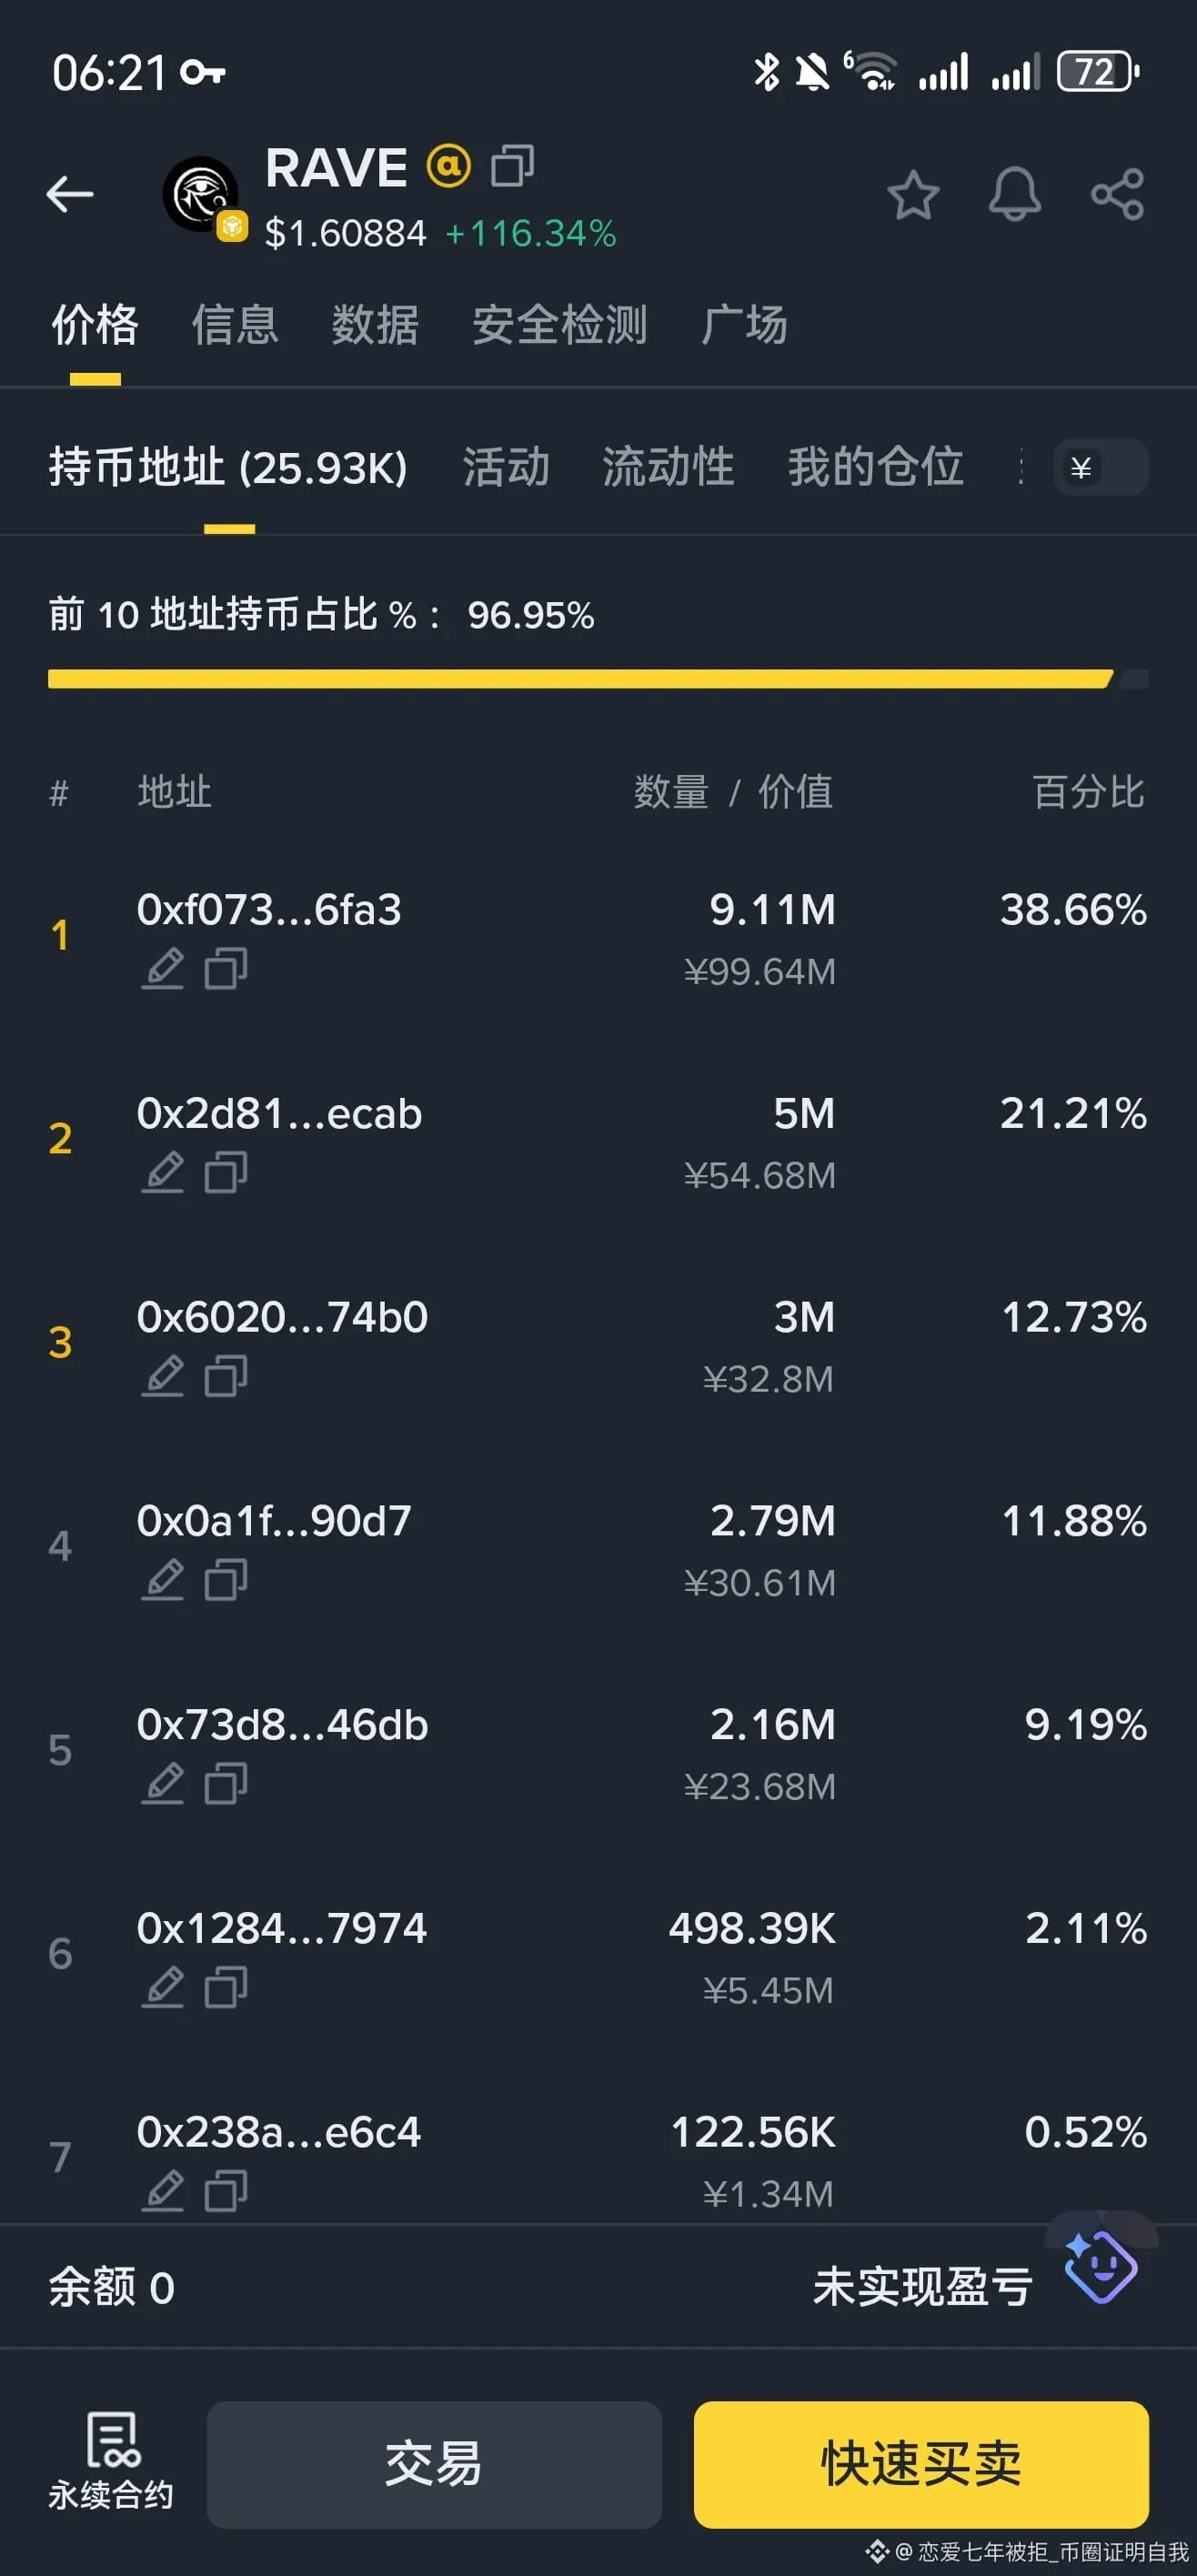Tap the back arrow
This screenshot has width=1197, height=2576.
(x=70, y=194)
